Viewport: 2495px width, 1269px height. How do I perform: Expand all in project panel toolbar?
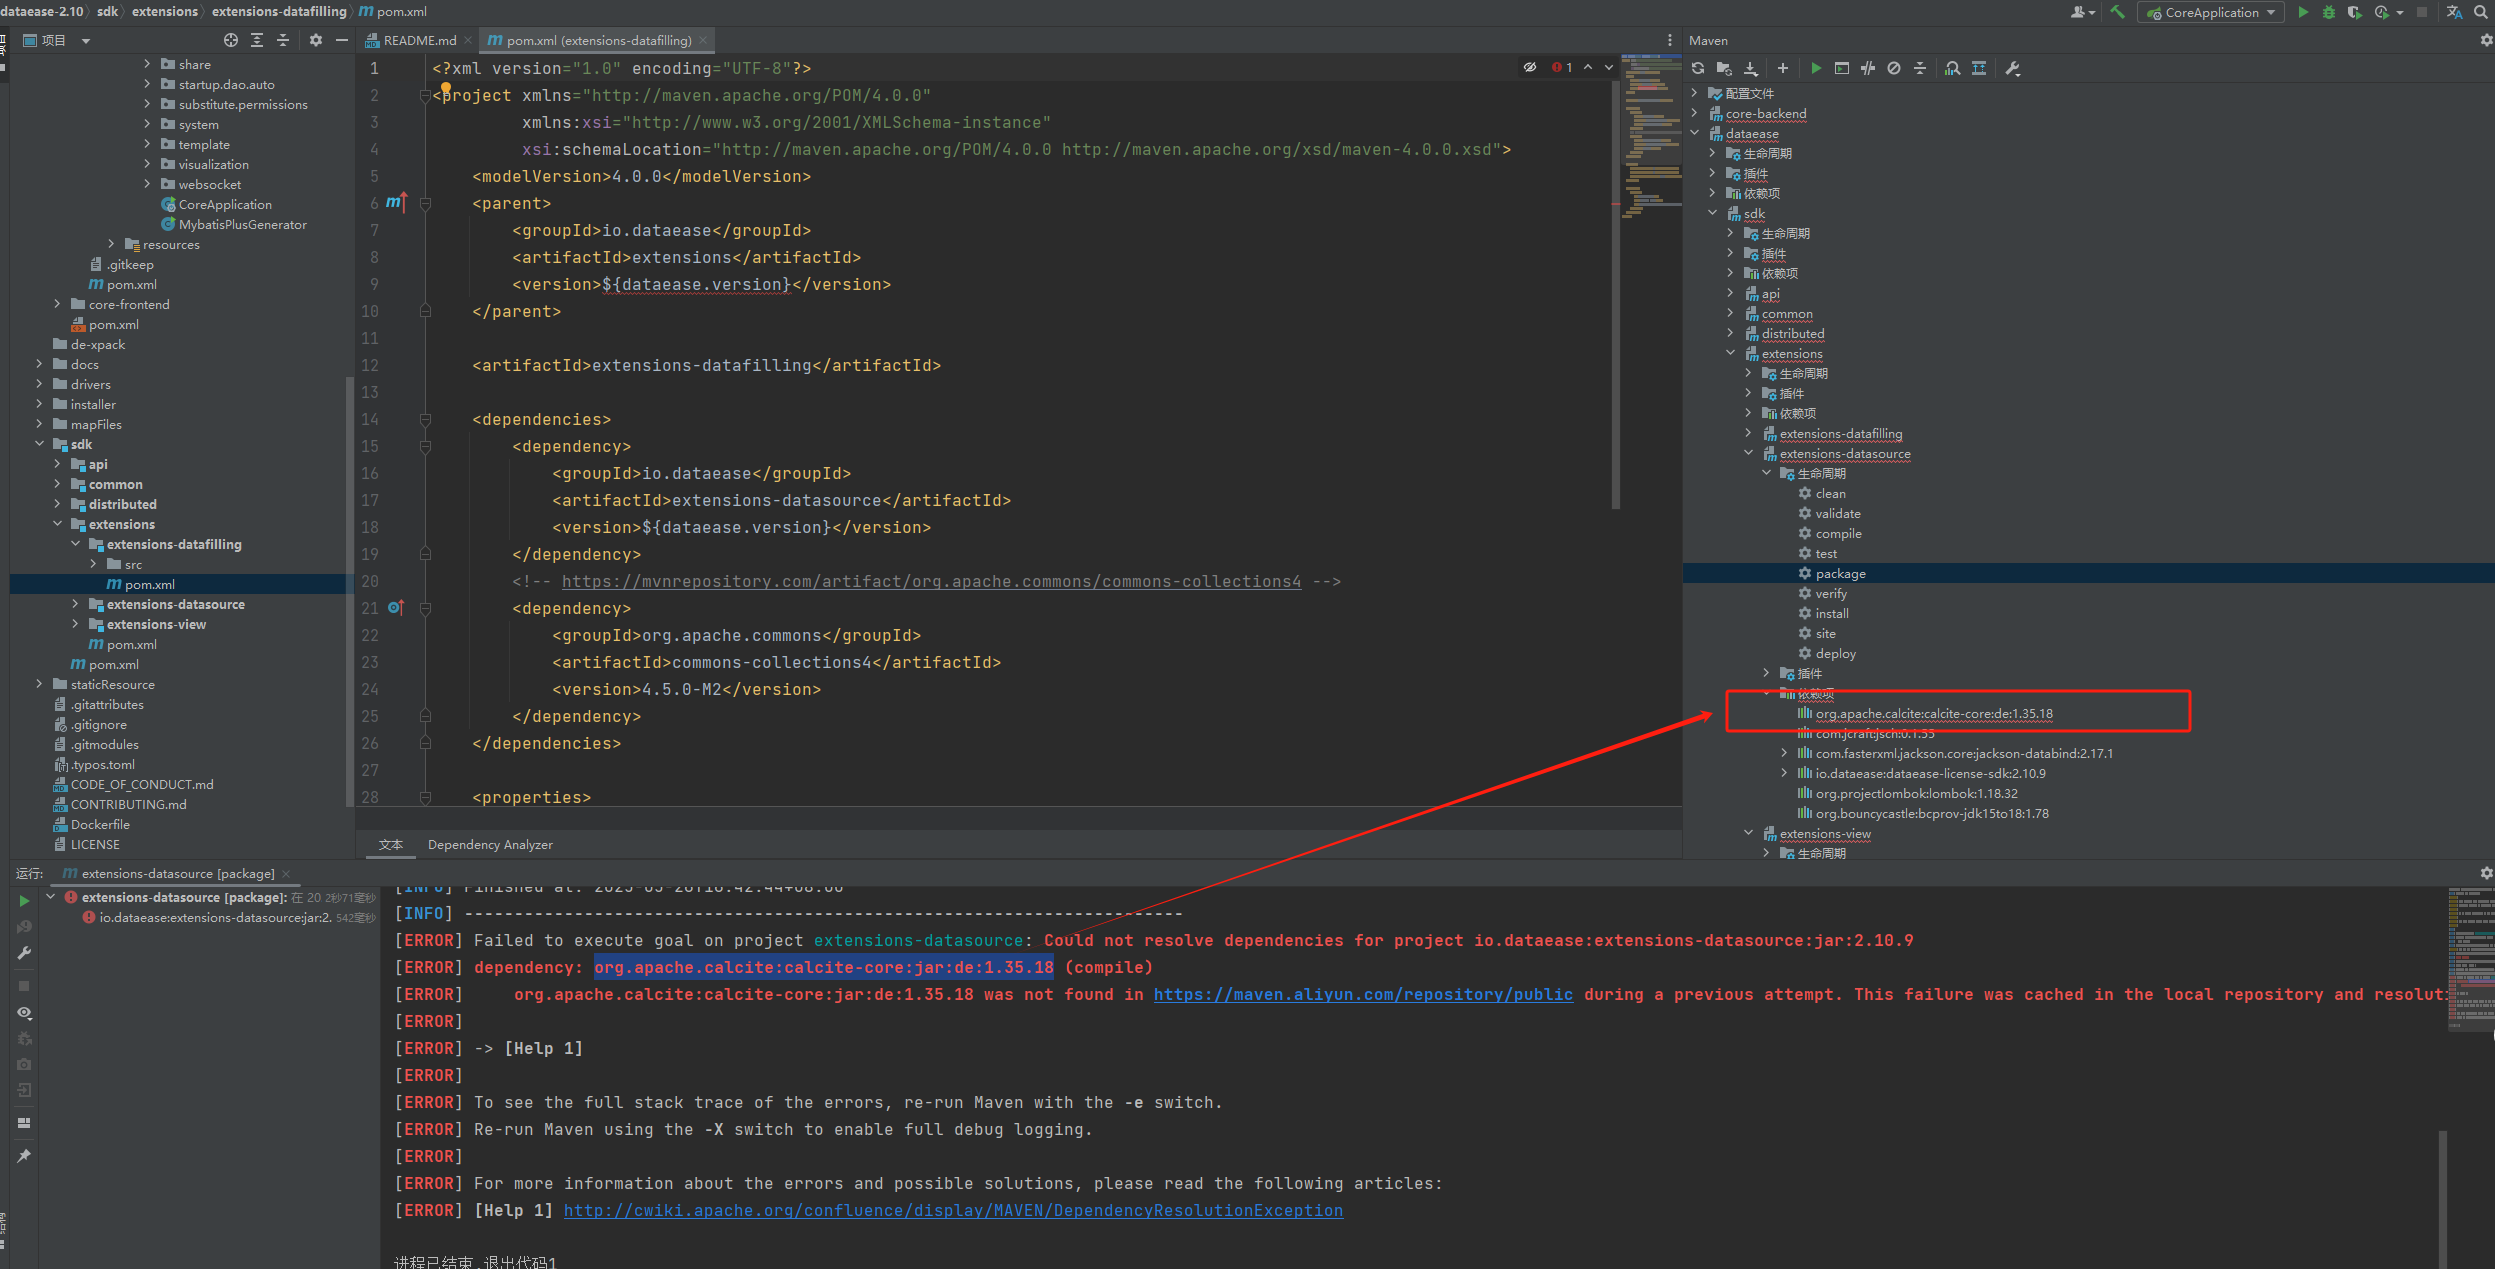pyautogui.click(x=257, y=40)
